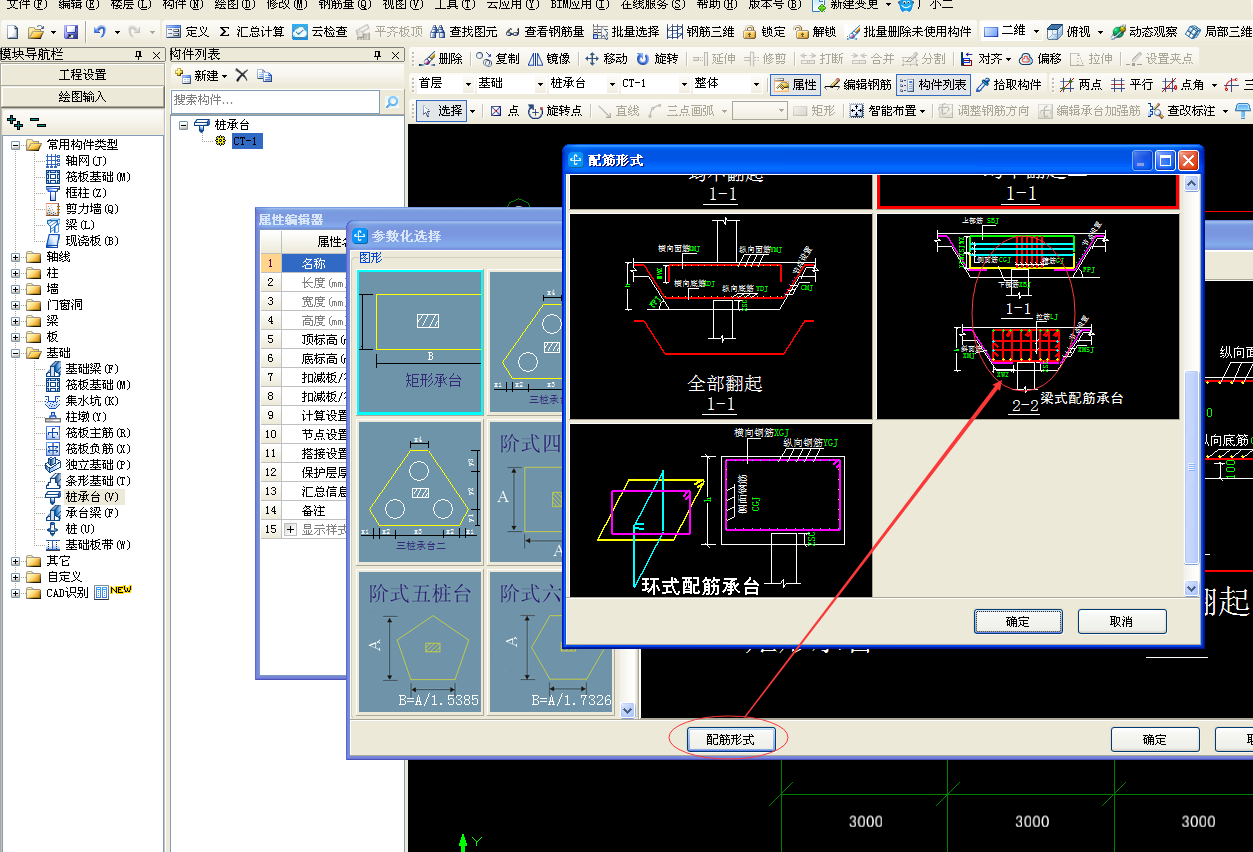
Task: Collapse the 基础 tree folder
Action: pyautogui.click(x=16, y=353)
